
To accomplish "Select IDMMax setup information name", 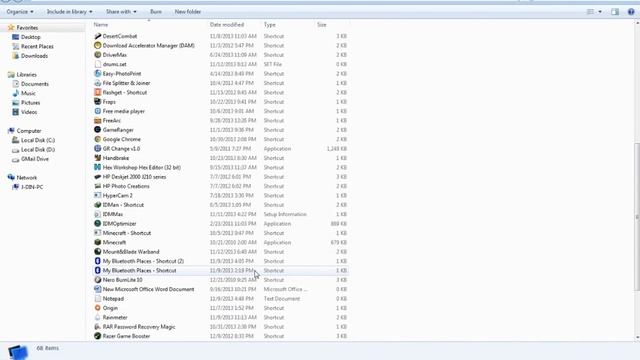I will click(x=113, y=215).
